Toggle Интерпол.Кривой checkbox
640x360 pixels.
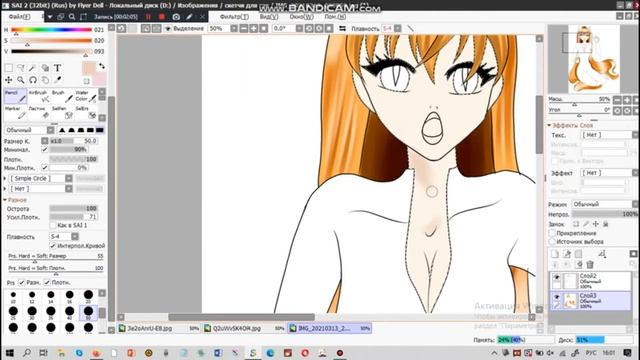(53, 246)
